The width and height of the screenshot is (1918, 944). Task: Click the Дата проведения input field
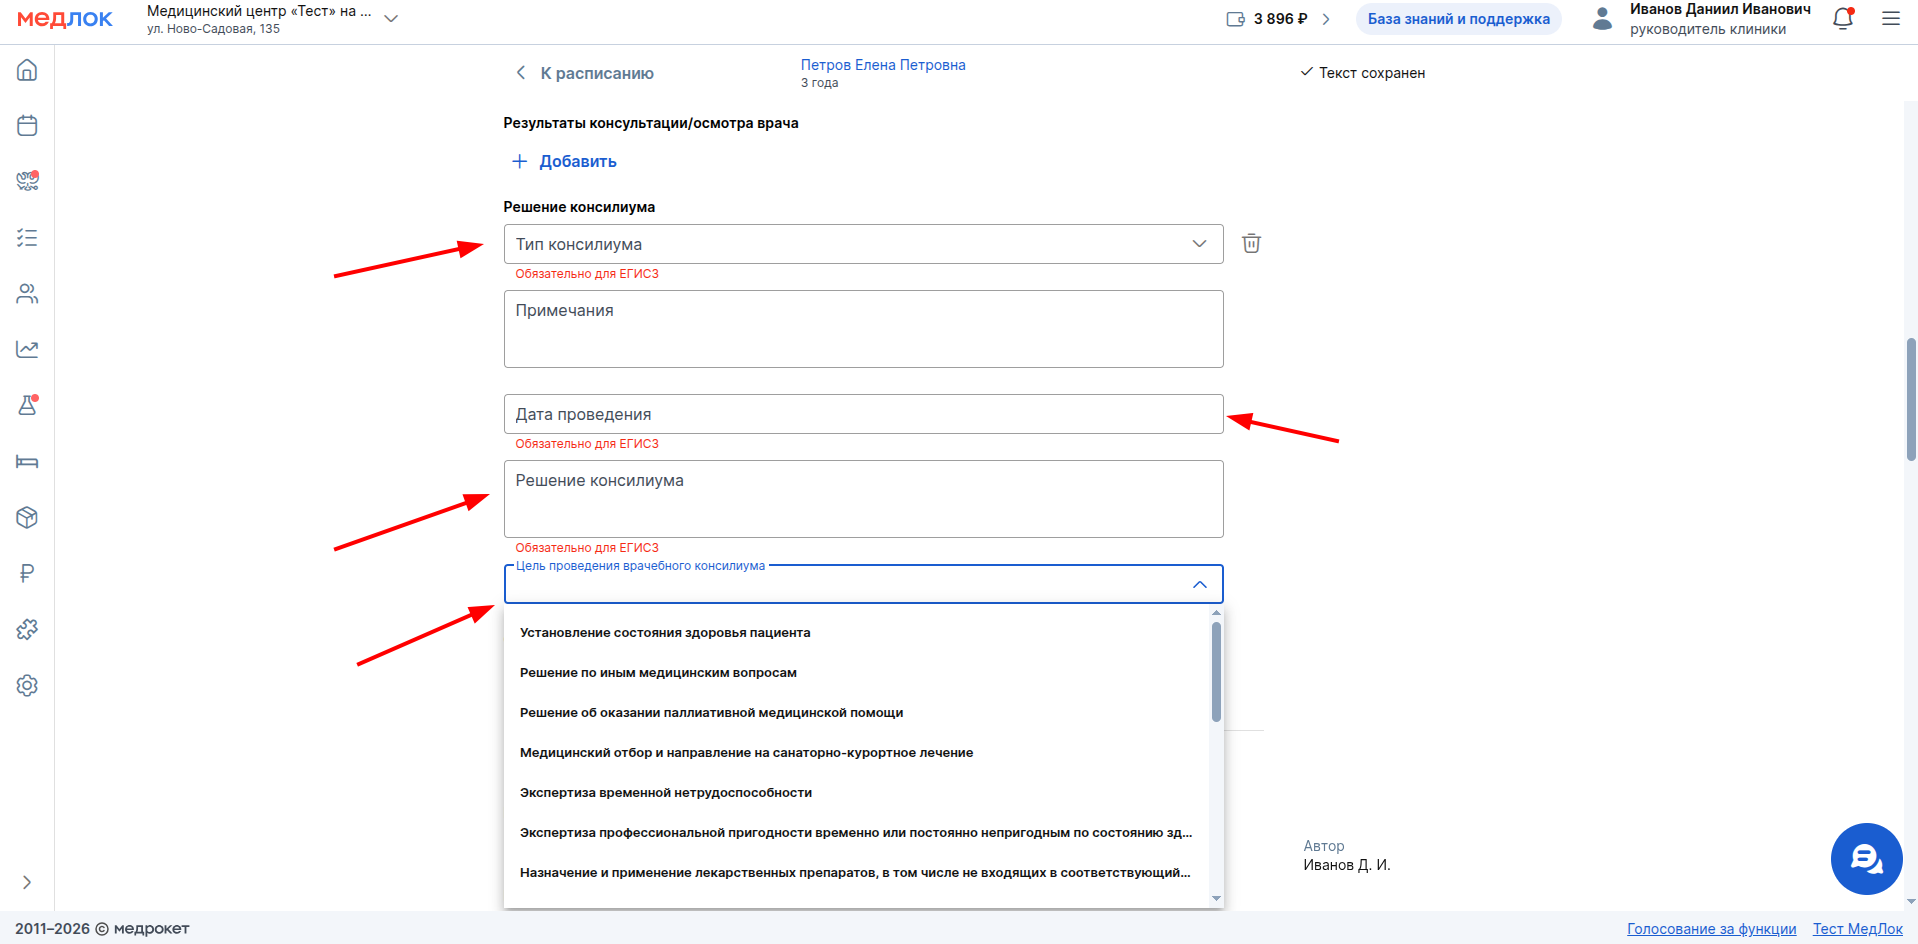point(863,414)
